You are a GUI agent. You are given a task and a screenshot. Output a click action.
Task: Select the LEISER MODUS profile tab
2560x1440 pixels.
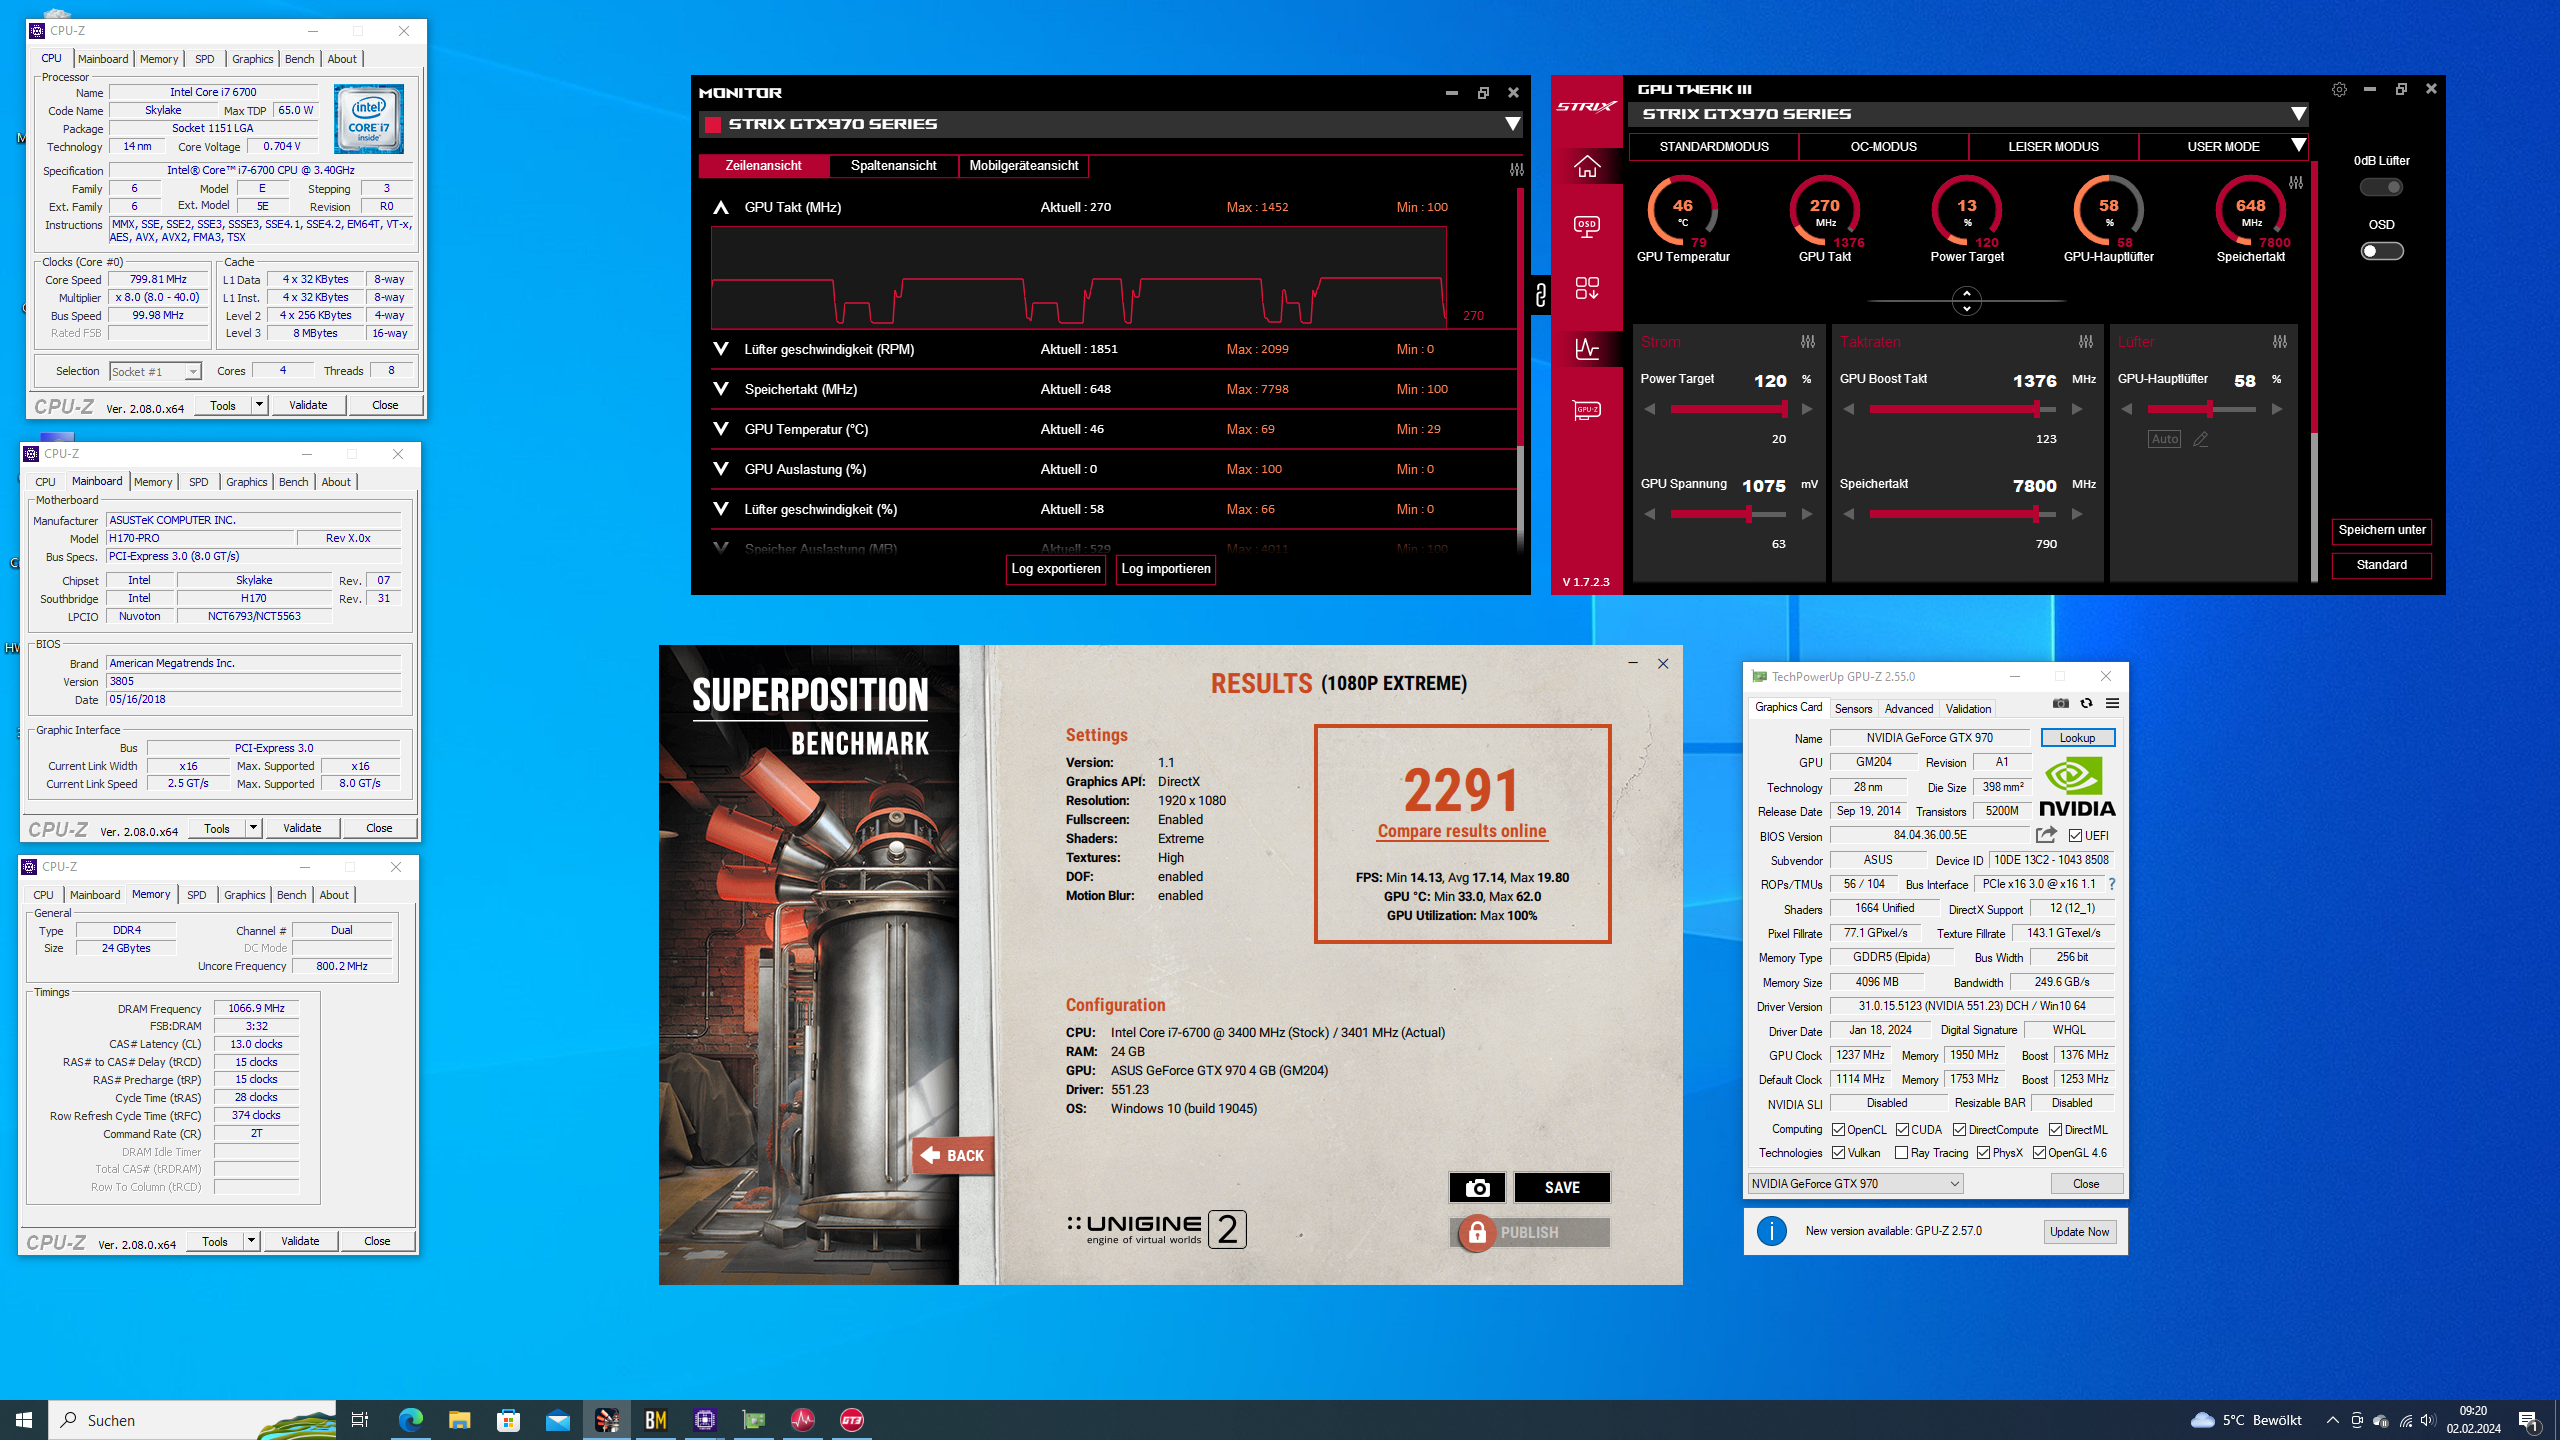pyautogui.click(x=2053, y=147)
